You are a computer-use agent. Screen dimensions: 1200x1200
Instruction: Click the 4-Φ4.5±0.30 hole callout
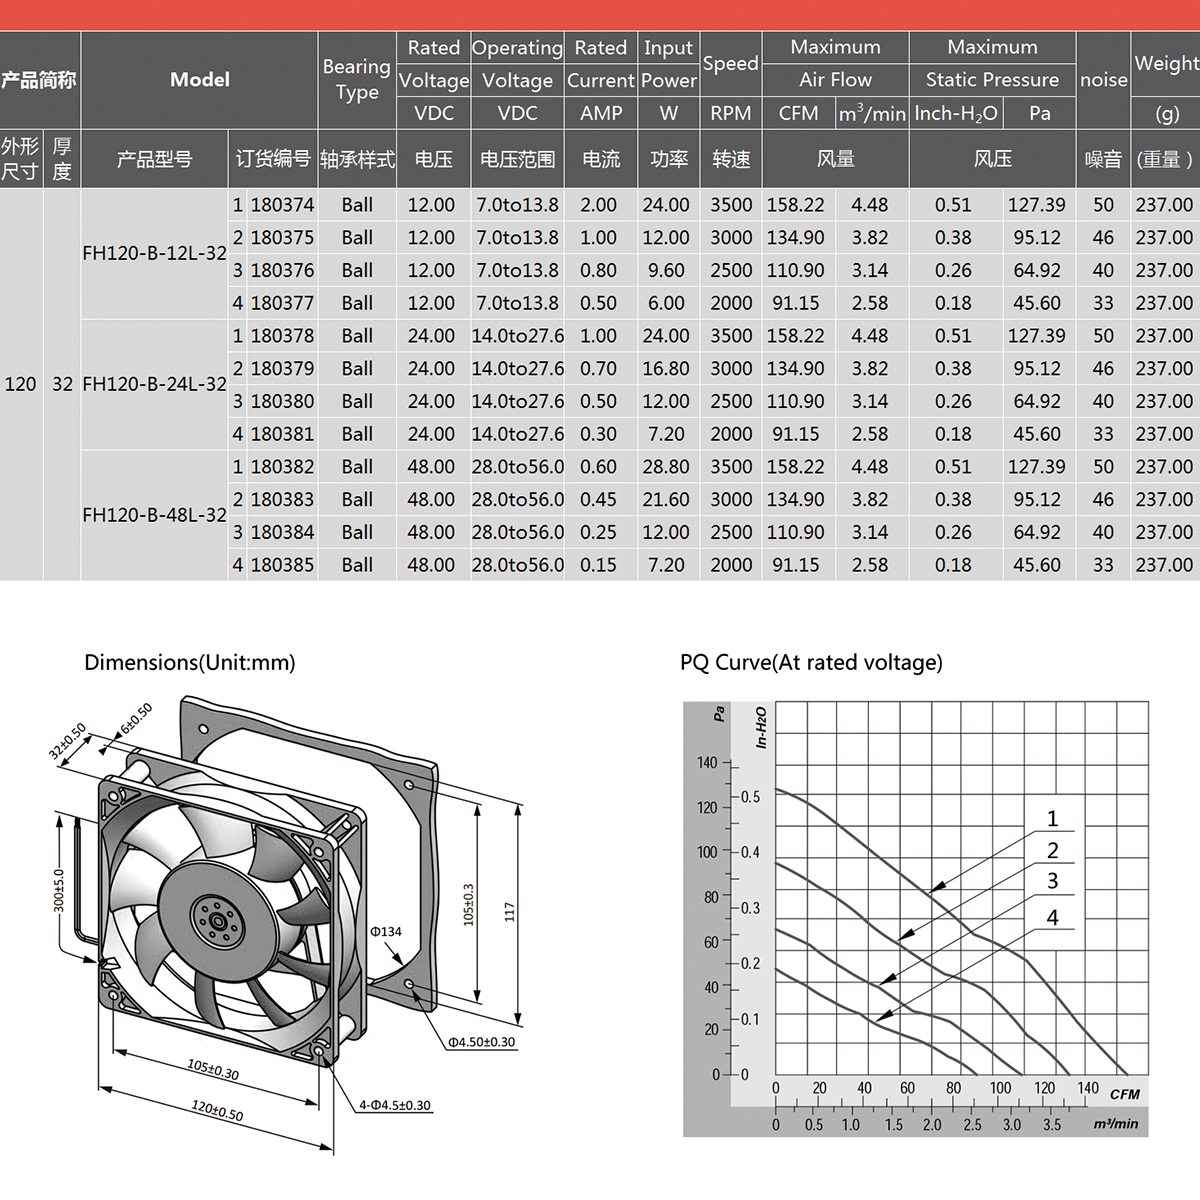[395, 1105]
